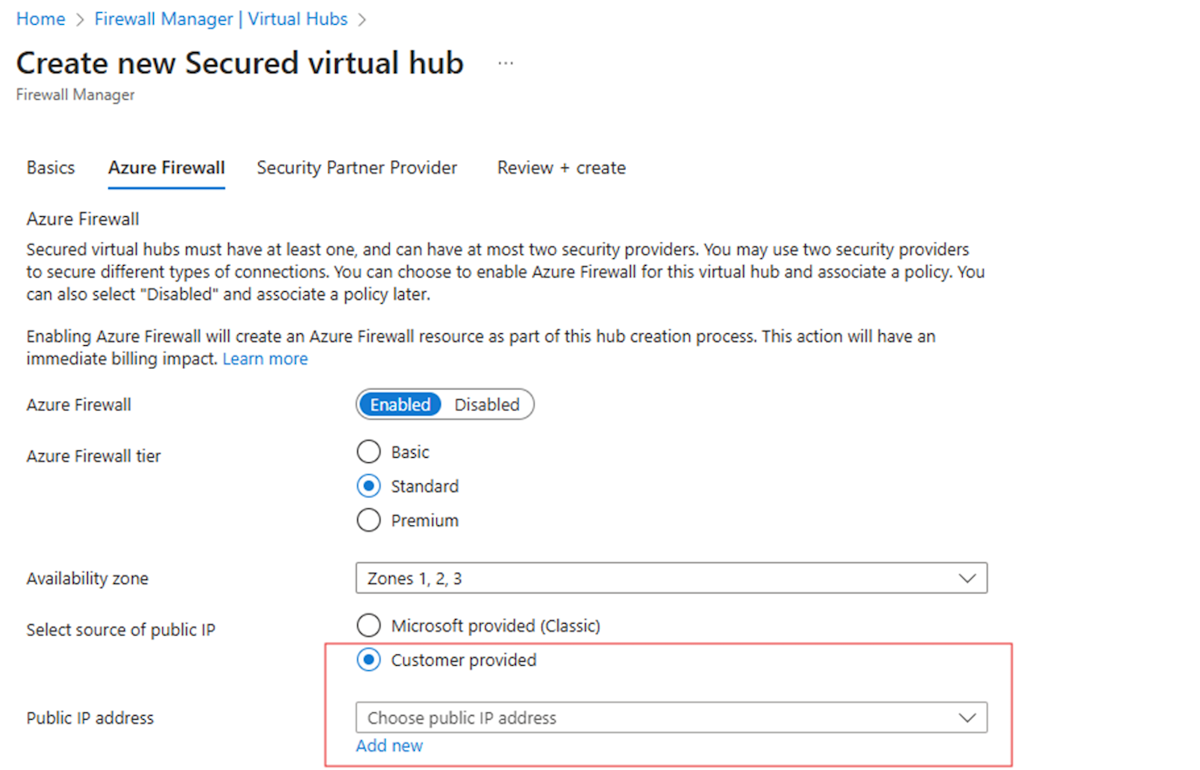The image size is (1200, 770).
Task: Click Add new under public IP address
Action: click(x=389, y=745)
